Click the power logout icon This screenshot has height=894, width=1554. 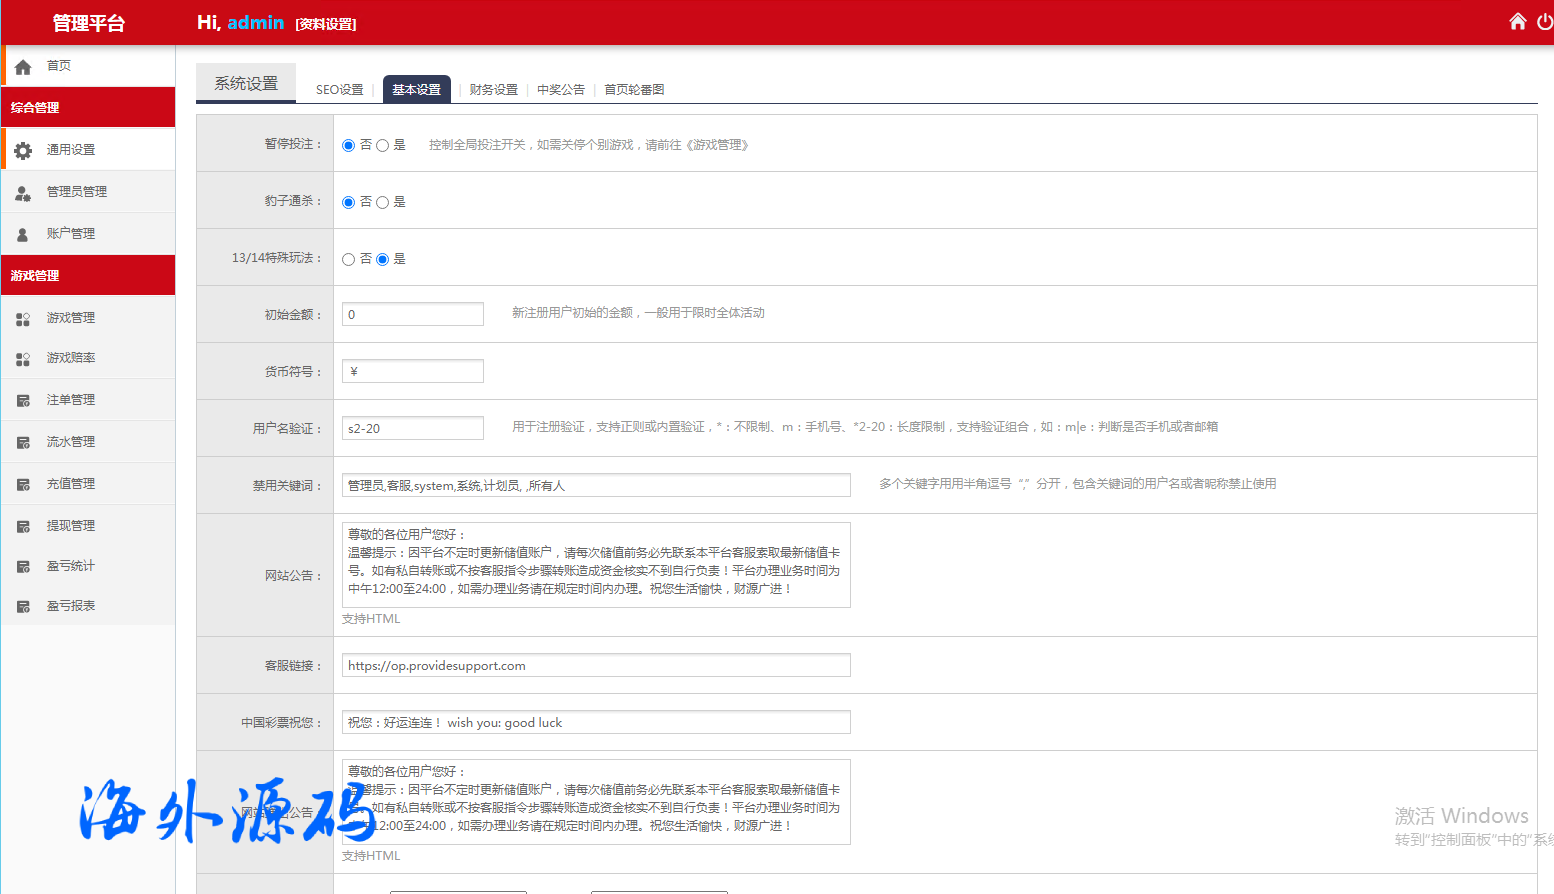point(1545,22)
